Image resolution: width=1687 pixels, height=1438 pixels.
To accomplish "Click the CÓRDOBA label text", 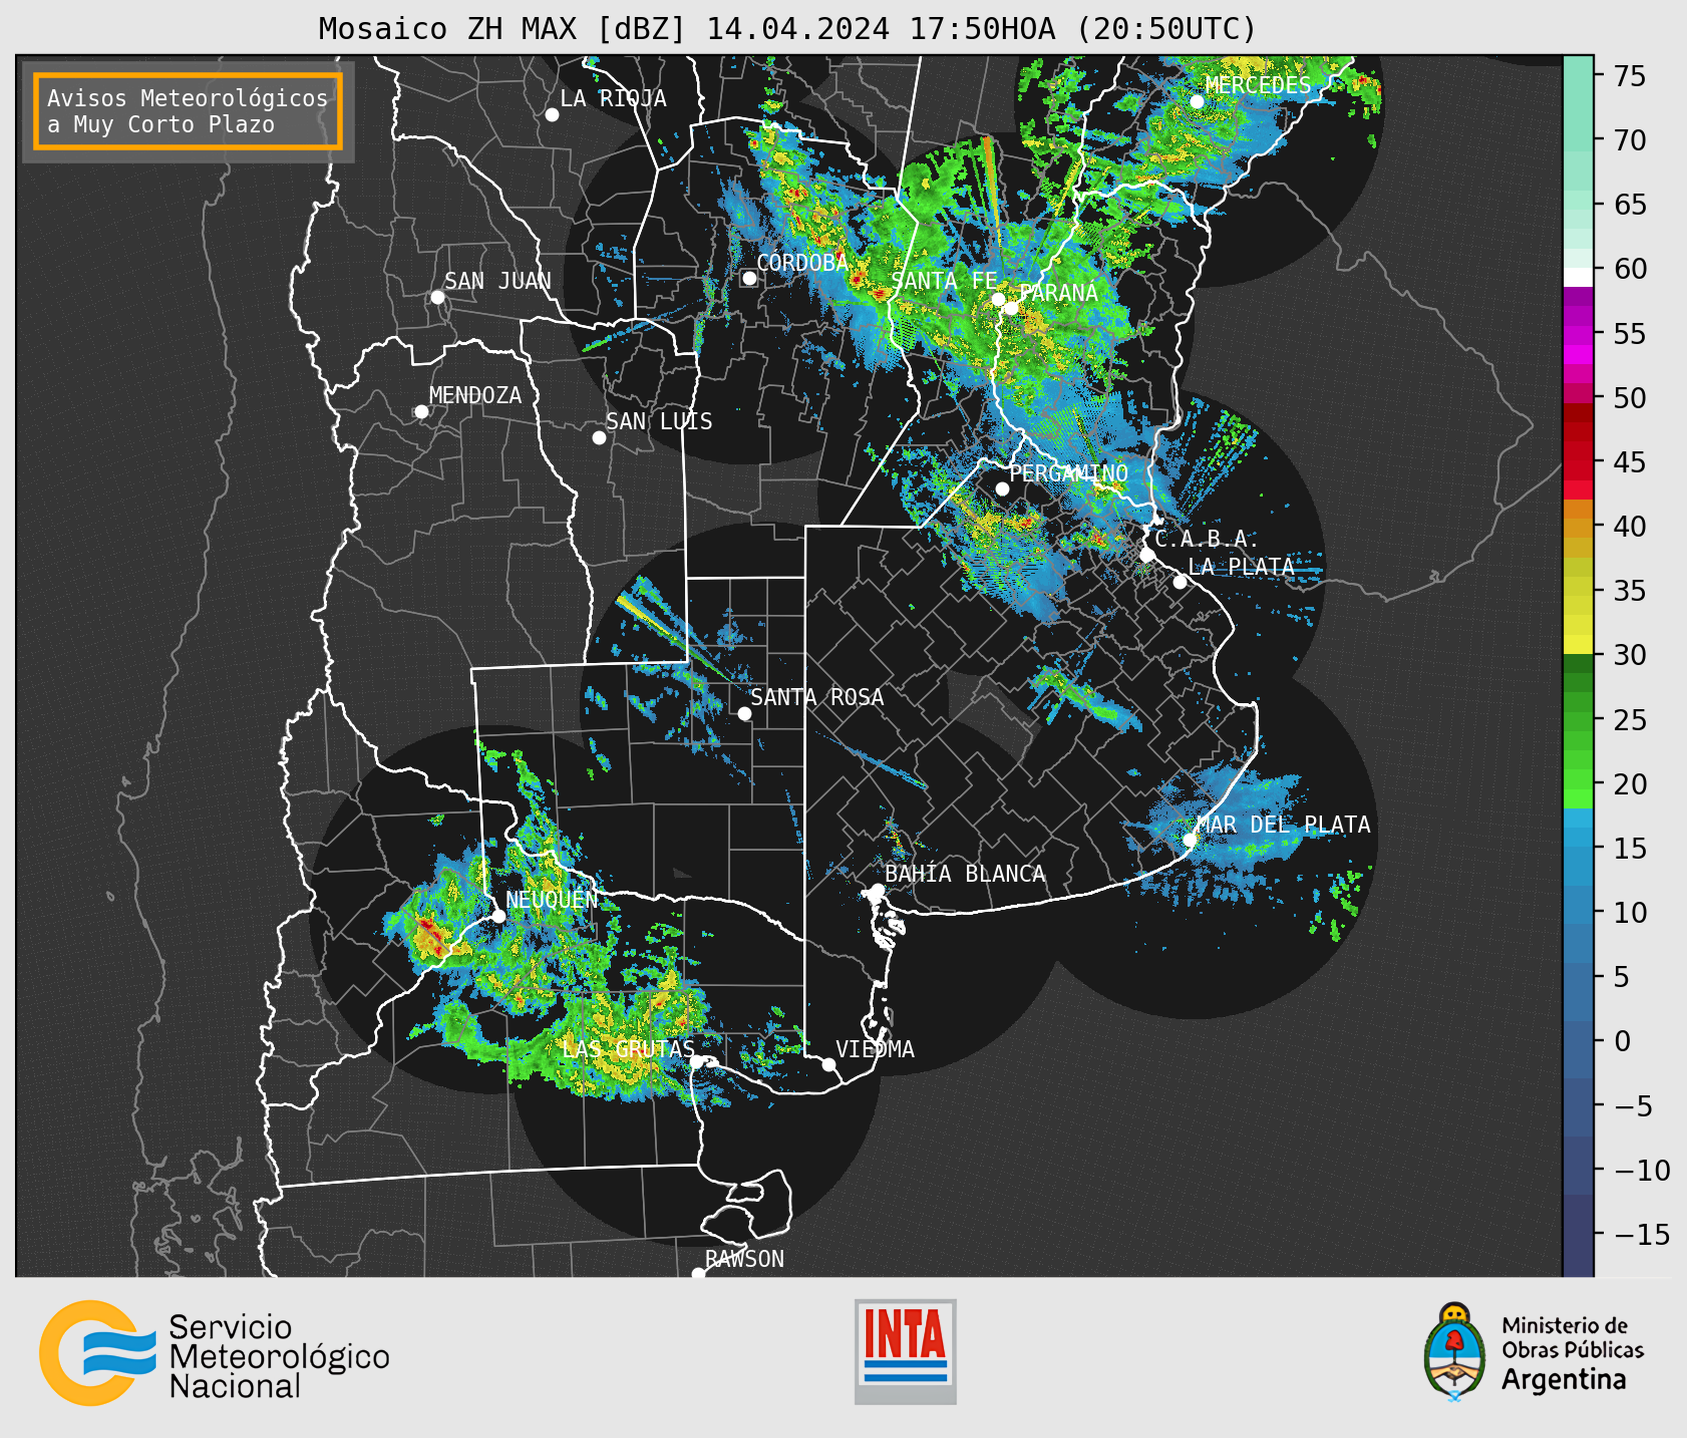I will point(803,263).
